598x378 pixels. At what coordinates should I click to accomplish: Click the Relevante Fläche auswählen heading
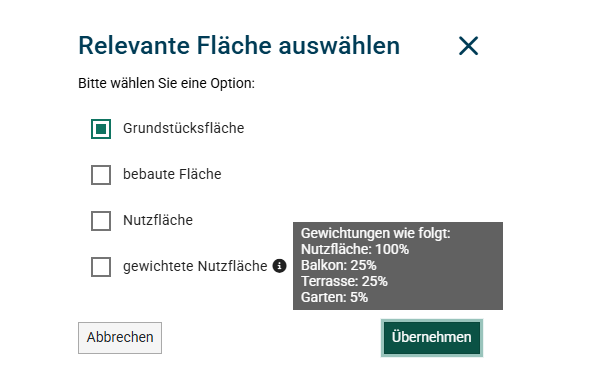point(239,46)
